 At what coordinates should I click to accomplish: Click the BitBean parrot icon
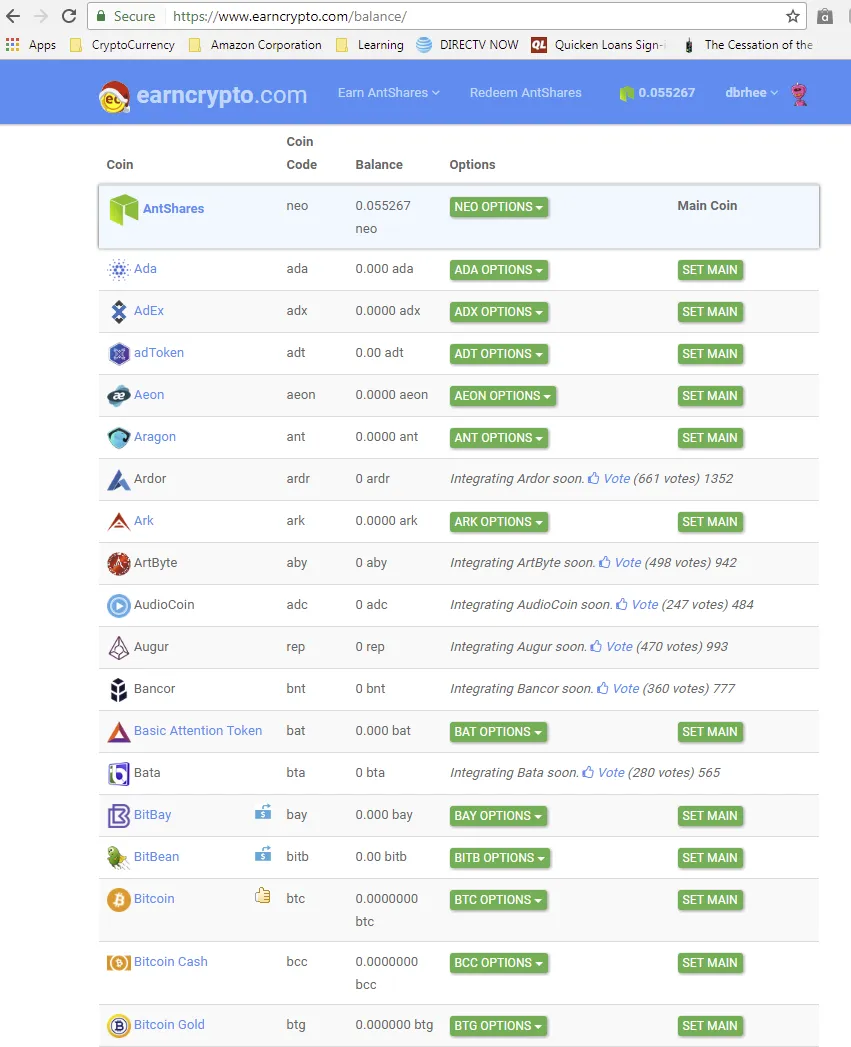coord(118,858)
